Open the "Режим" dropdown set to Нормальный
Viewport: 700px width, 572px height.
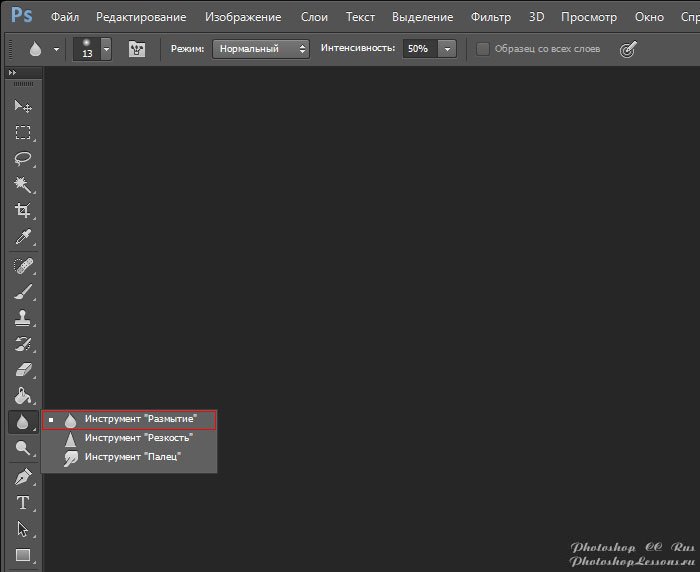point(260,49)
